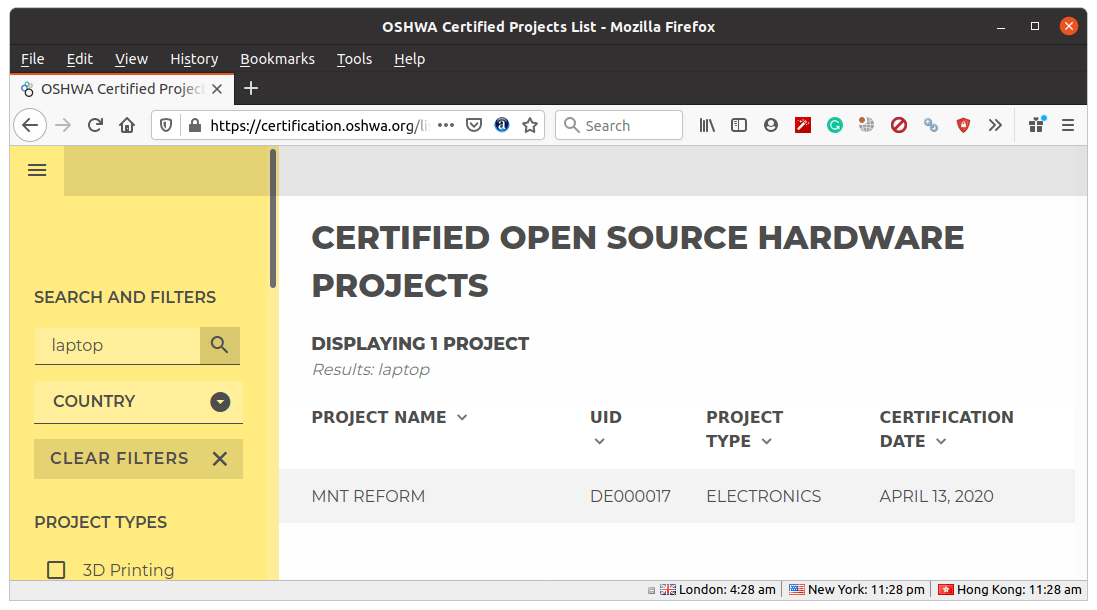Open the History menu
The image size is (1097, 610).
(x=194, y=59)
